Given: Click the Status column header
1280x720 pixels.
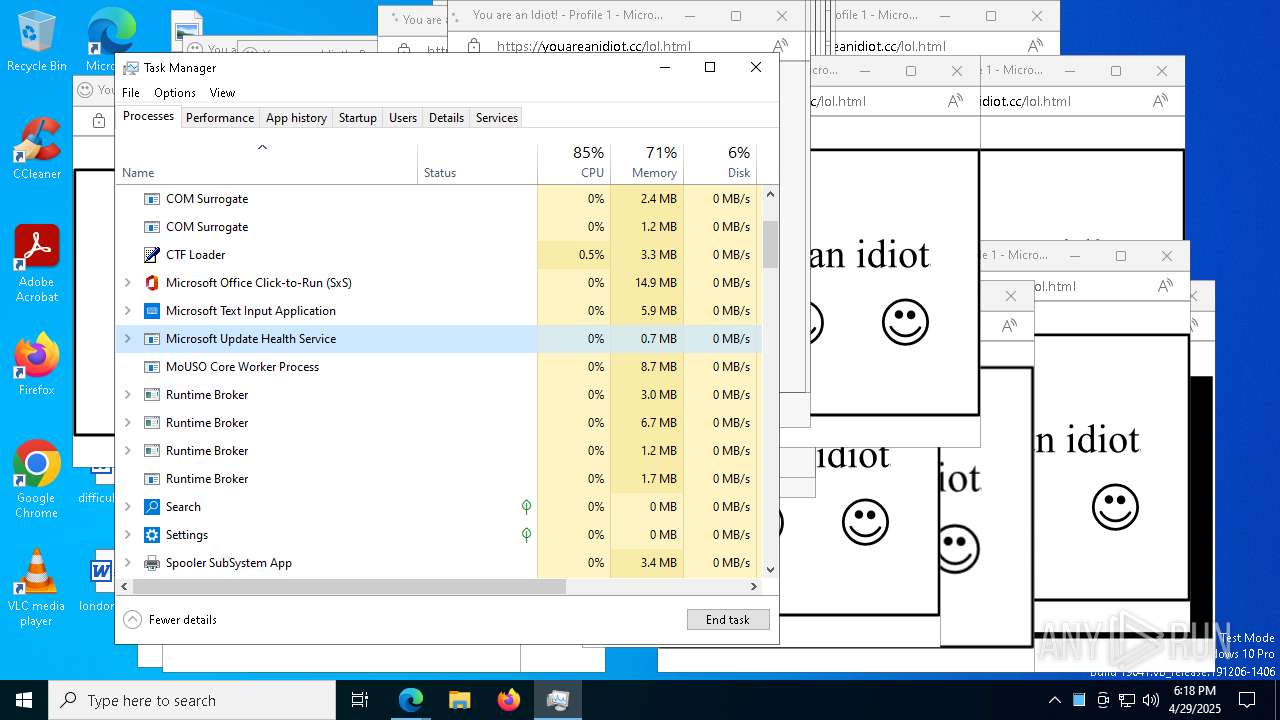Looking at the screenshot, I should tap(477, 163).
